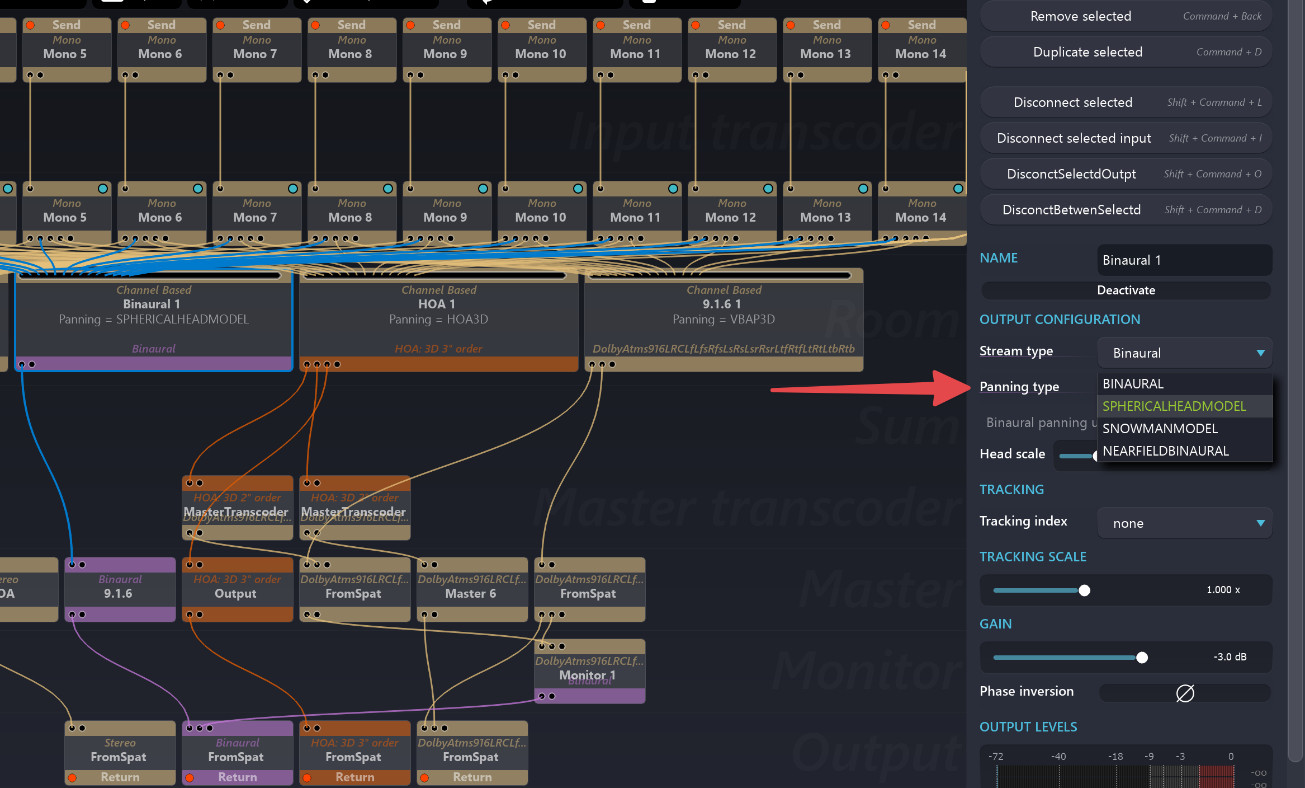Click the orange dot on Send Mono 14

click(885, 24)
